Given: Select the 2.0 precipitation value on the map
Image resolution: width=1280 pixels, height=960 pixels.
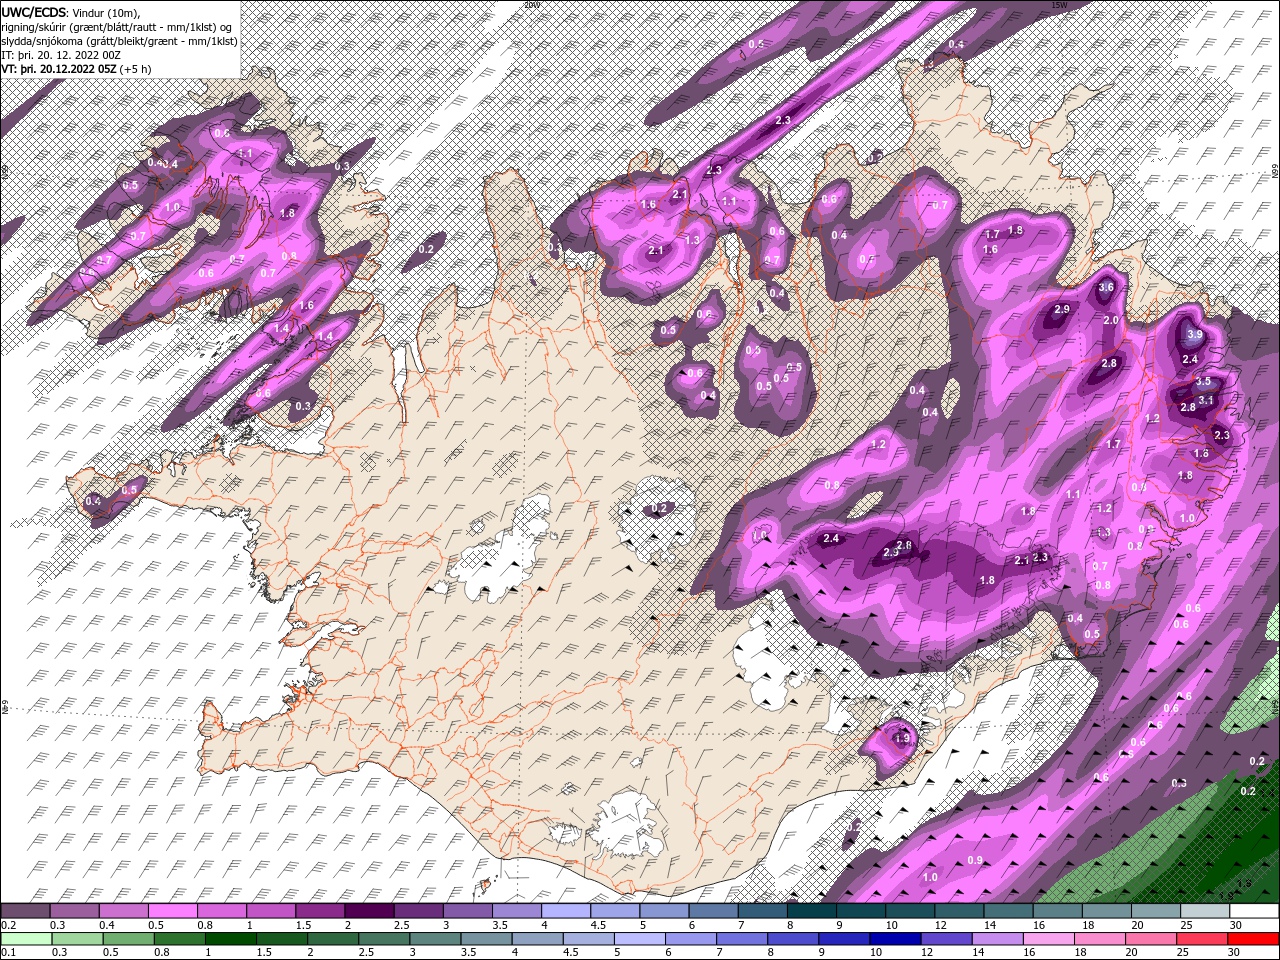Looking at the screenshot, I should point(1111,321).
